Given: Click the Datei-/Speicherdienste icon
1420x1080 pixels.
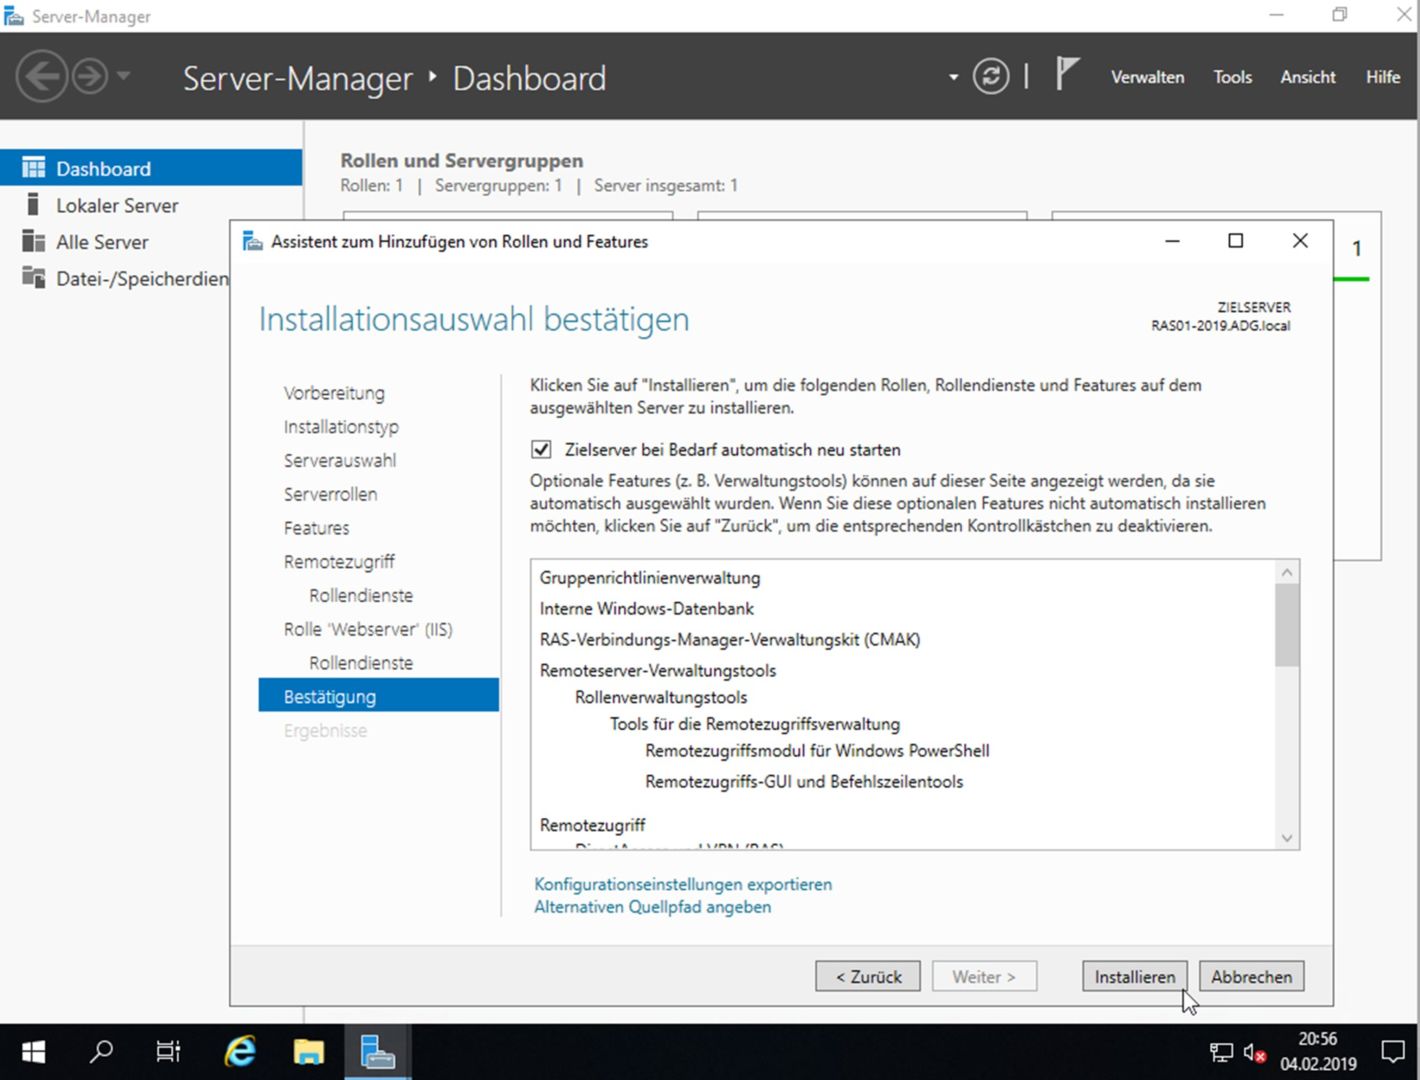Looking at the screenshot, I should pyautogui.click(x=34, y=277).
